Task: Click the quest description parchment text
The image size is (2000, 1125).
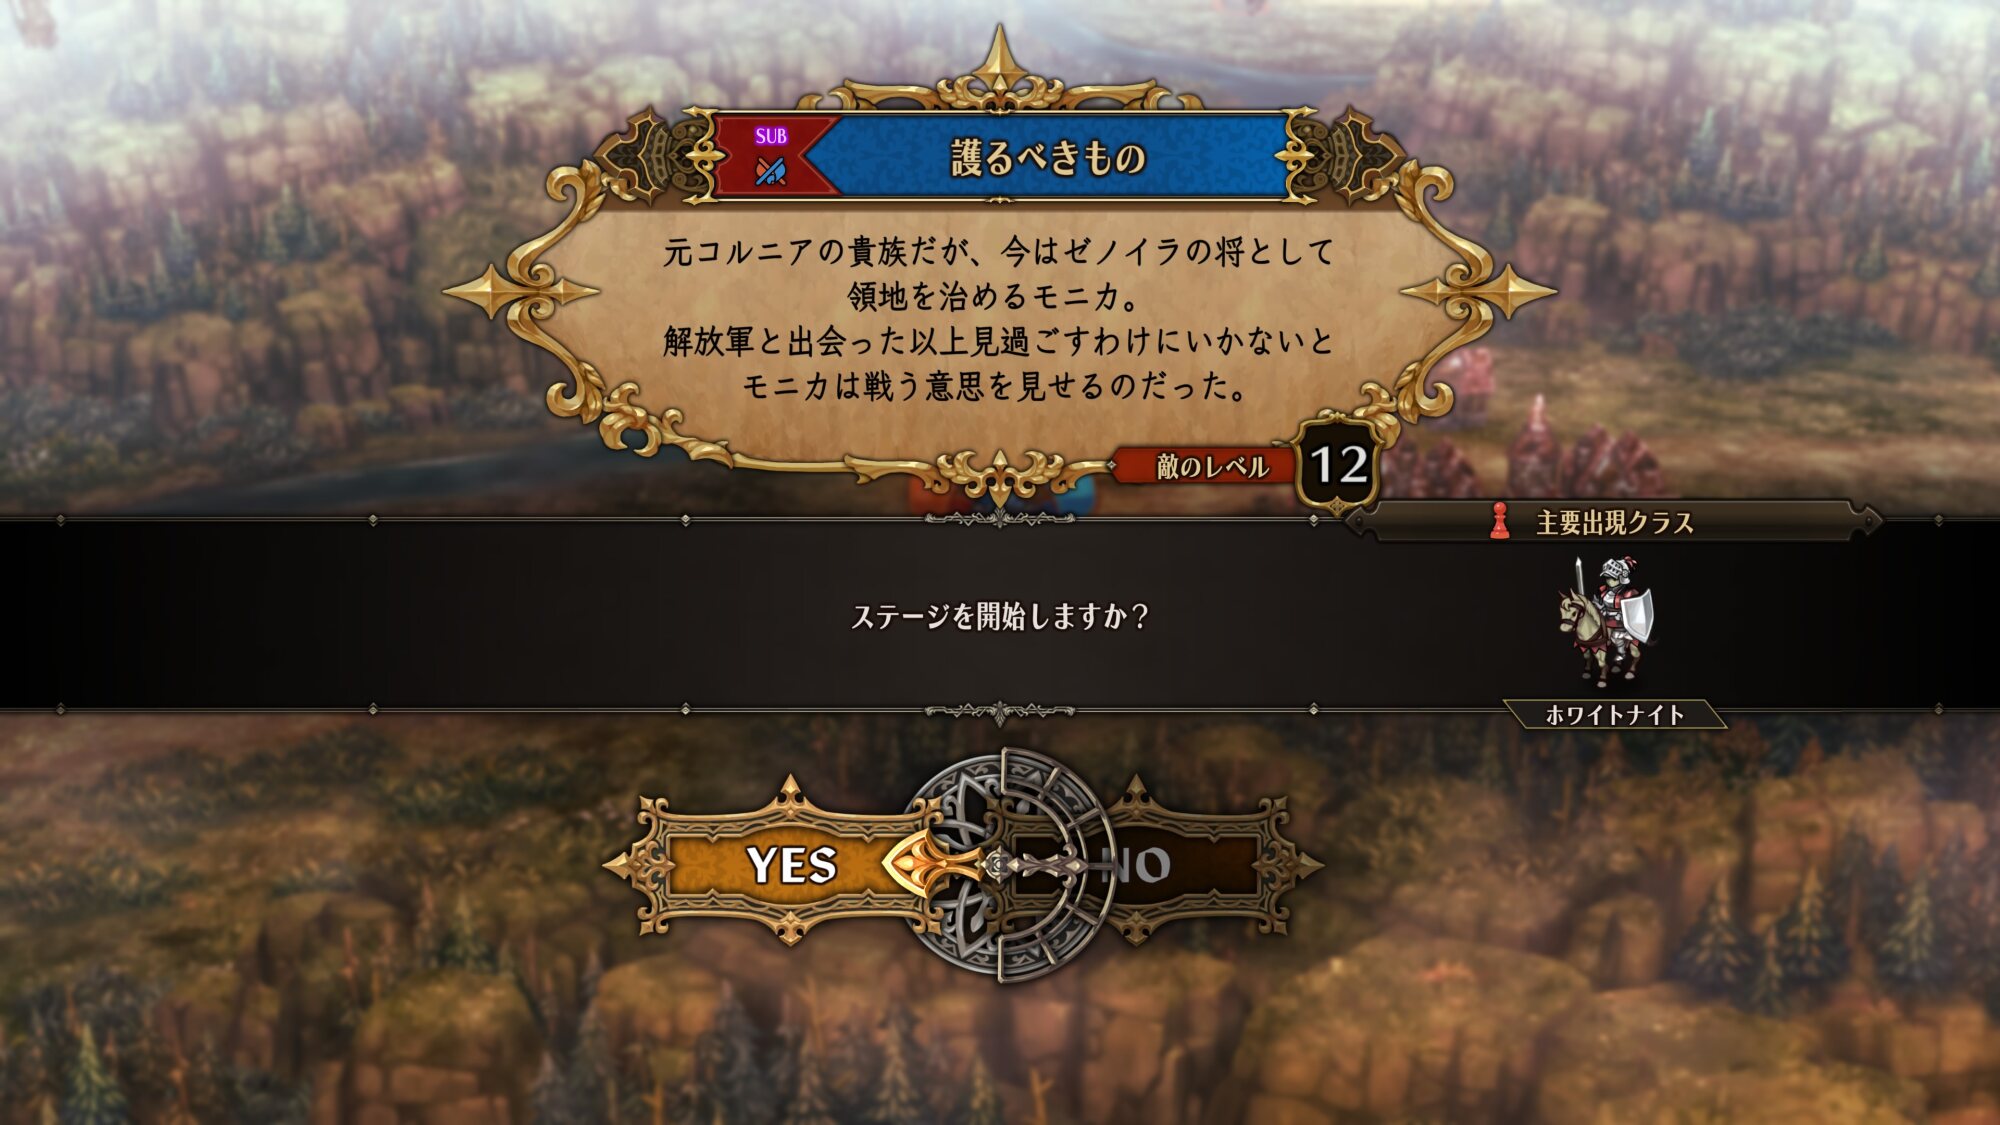Action: [x=999, y=318]
